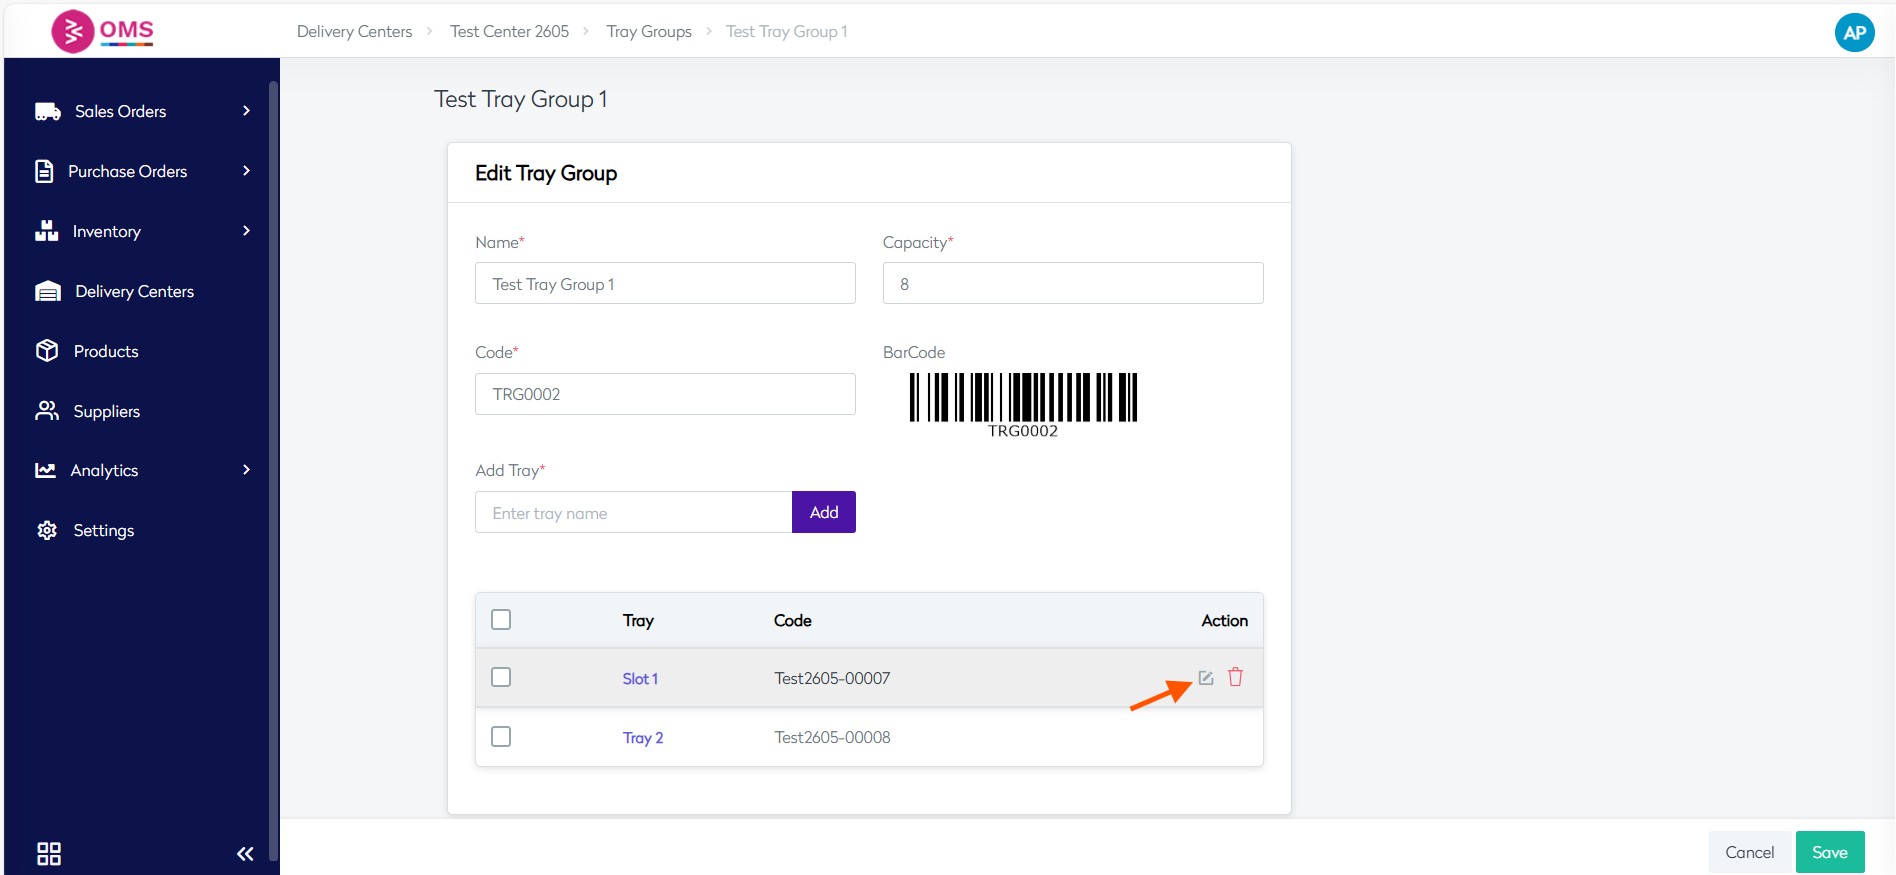Expand the Purchase Orders submenu chevron

point(246,171)
